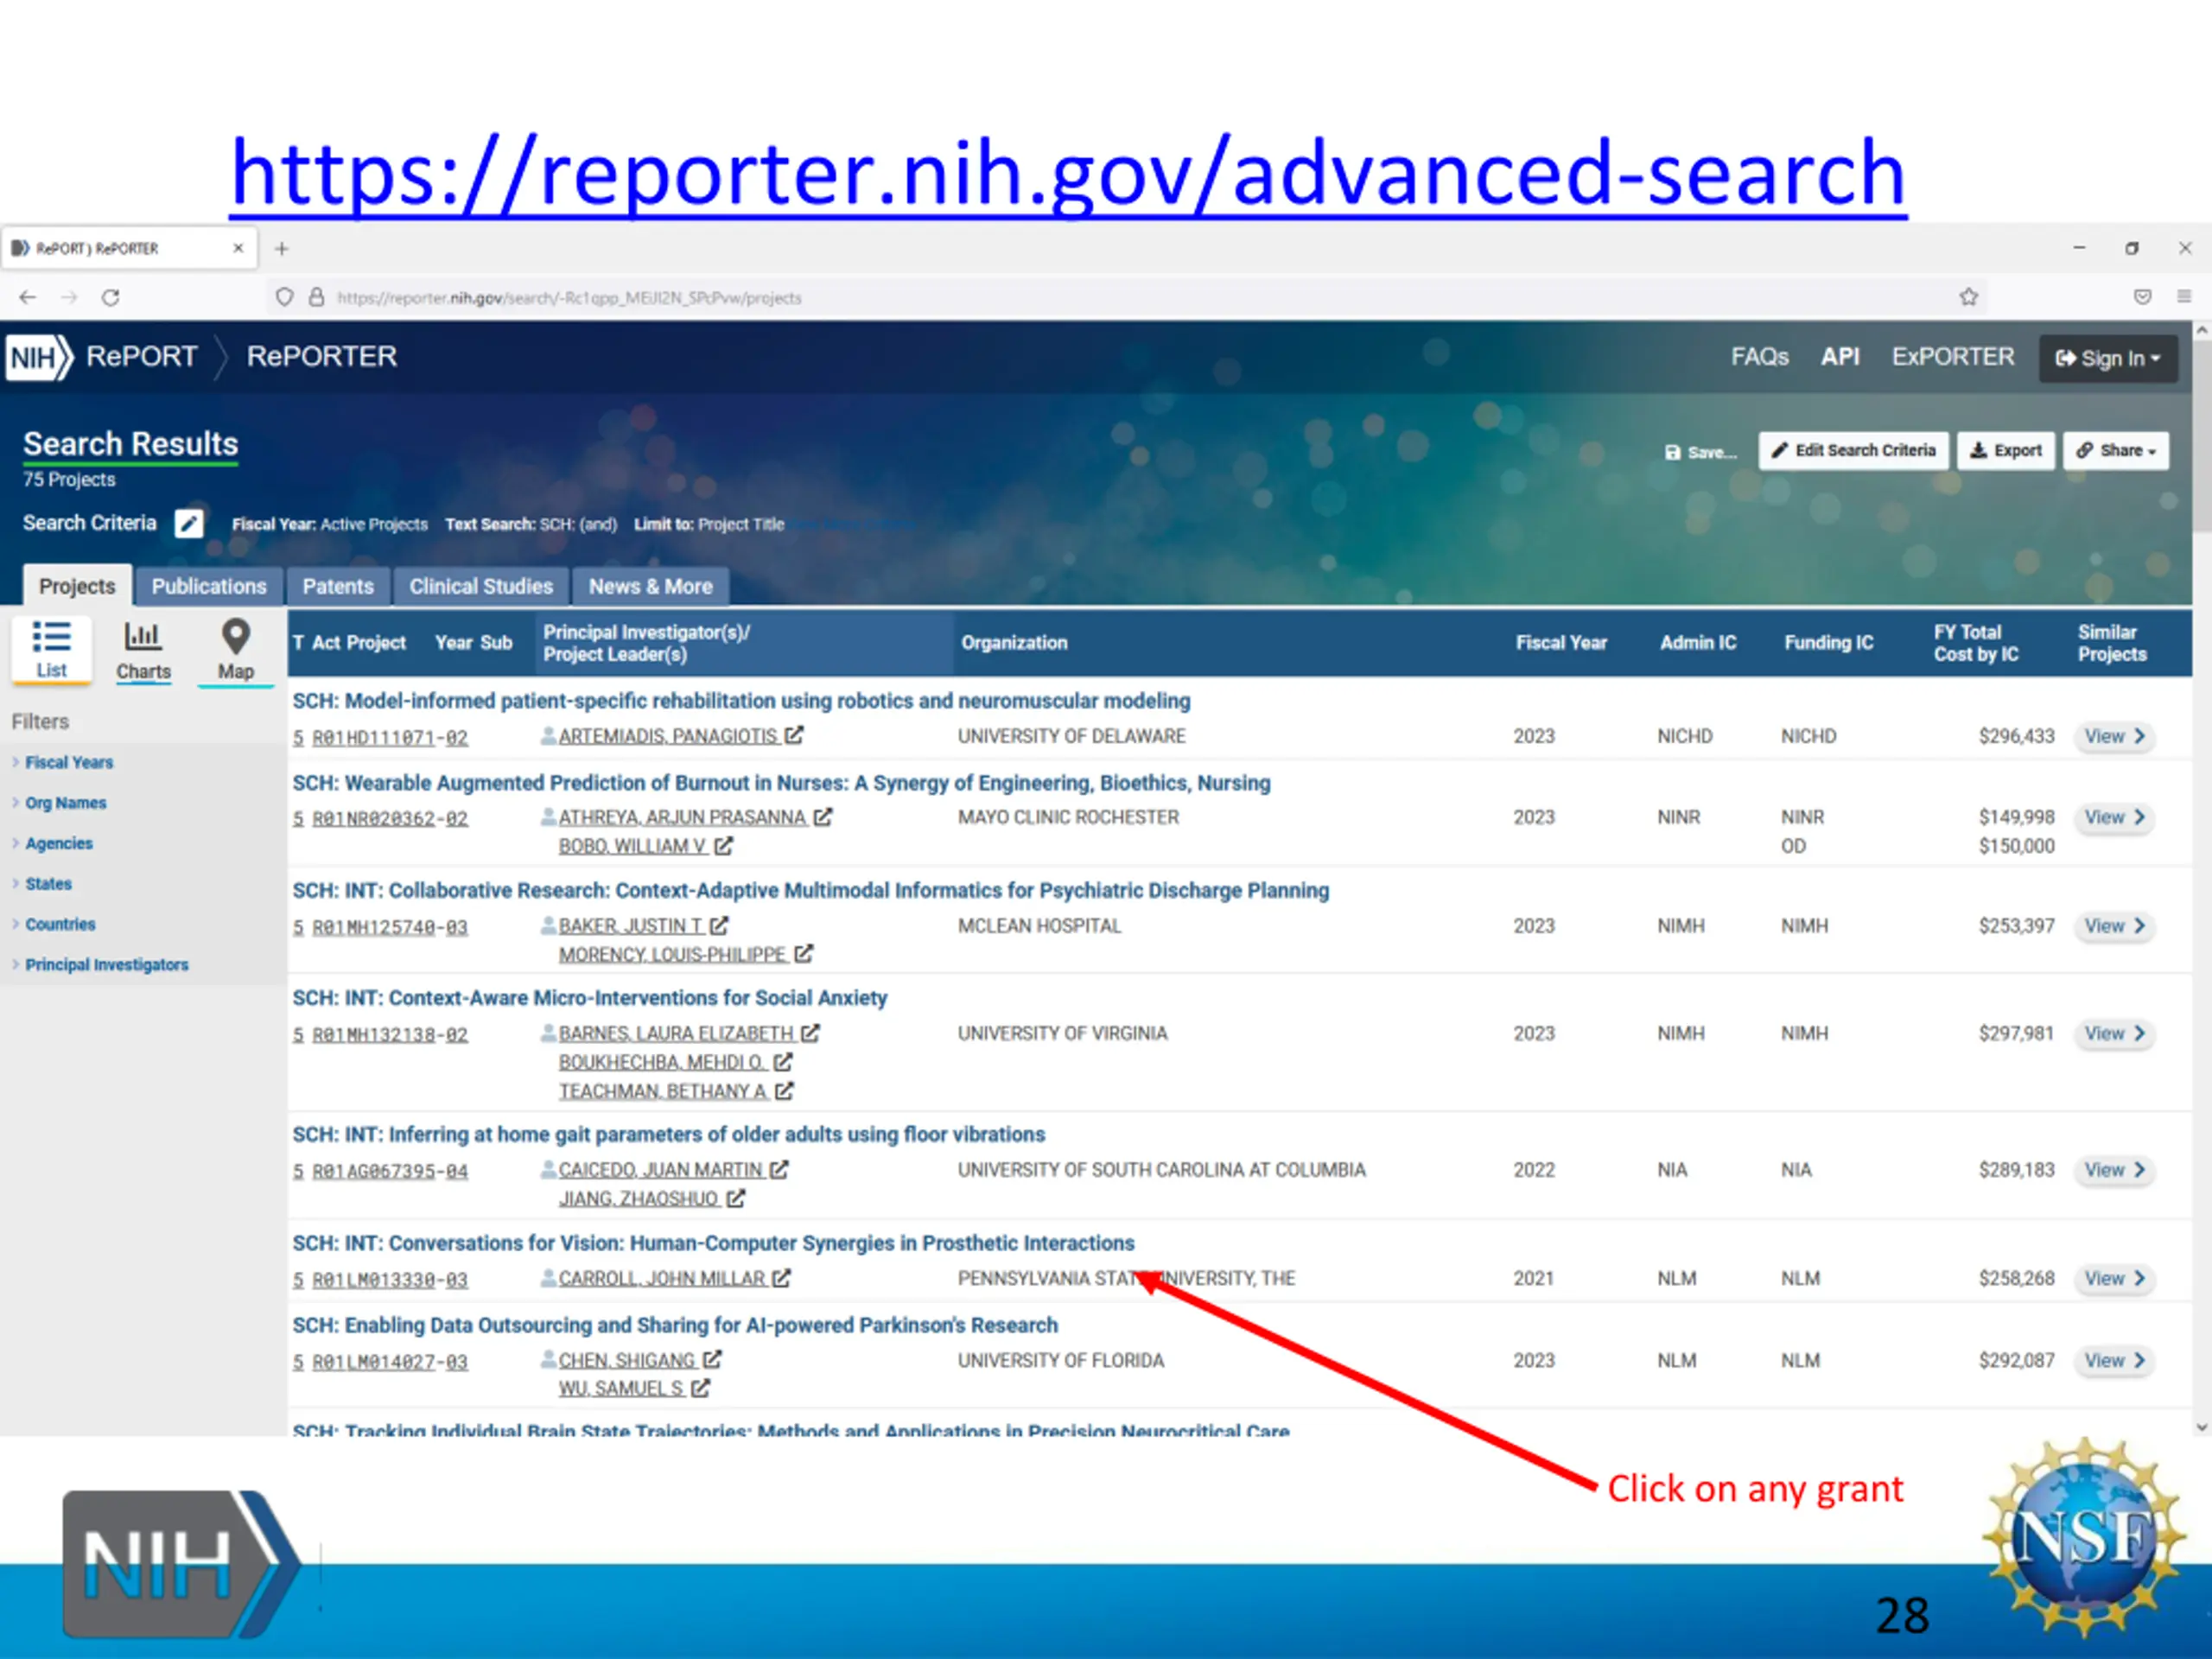Image resolution: width=2212 pixels, height=1659 pixels.
Task: Open the RePORTER header link
Action: click(x=322, y=357)
